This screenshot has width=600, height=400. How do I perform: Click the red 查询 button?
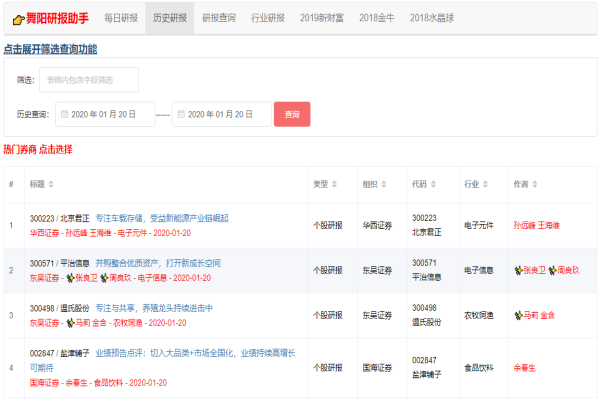click(x=292, y=114)
